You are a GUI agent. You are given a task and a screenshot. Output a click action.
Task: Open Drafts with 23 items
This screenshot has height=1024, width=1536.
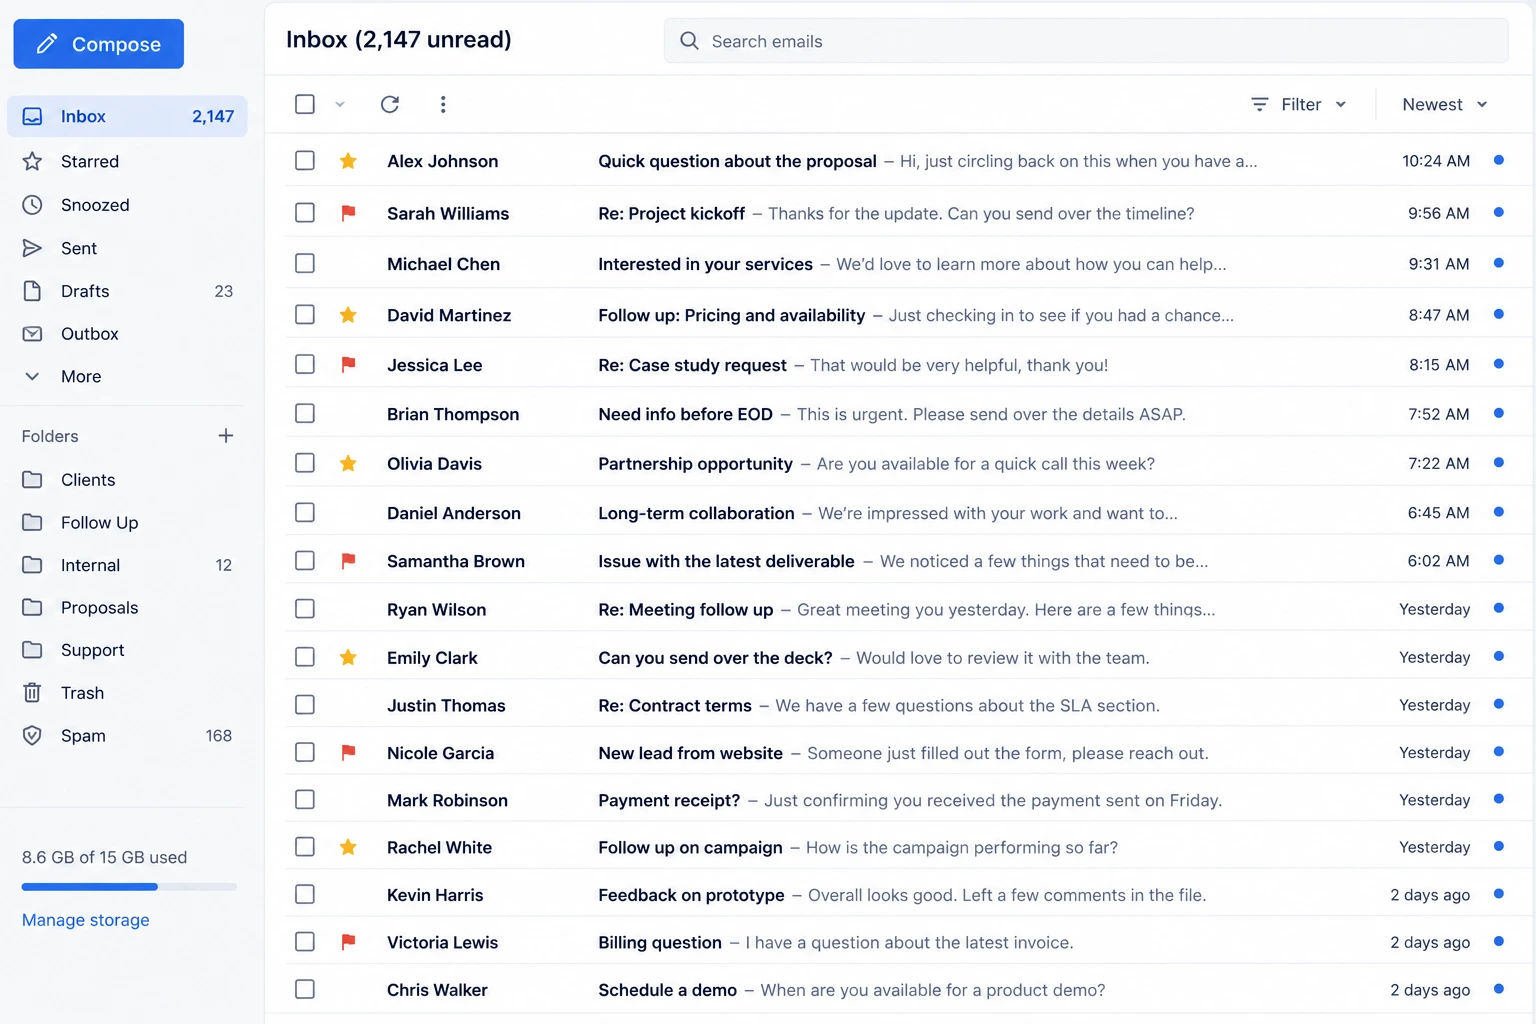pos(127,291)
